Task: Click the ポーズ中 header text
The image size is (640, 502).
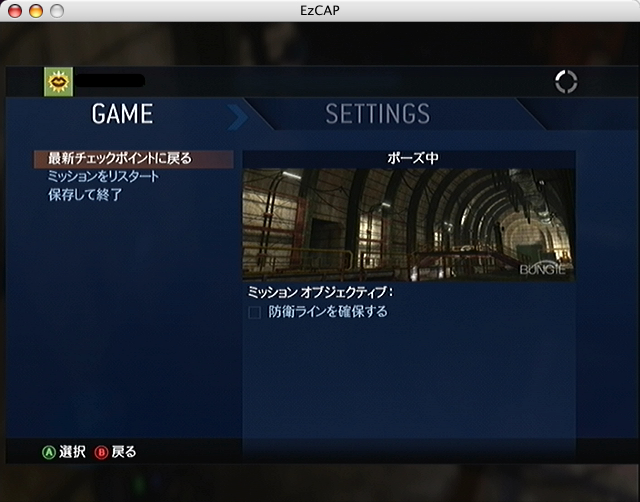Action: (413, 158)
